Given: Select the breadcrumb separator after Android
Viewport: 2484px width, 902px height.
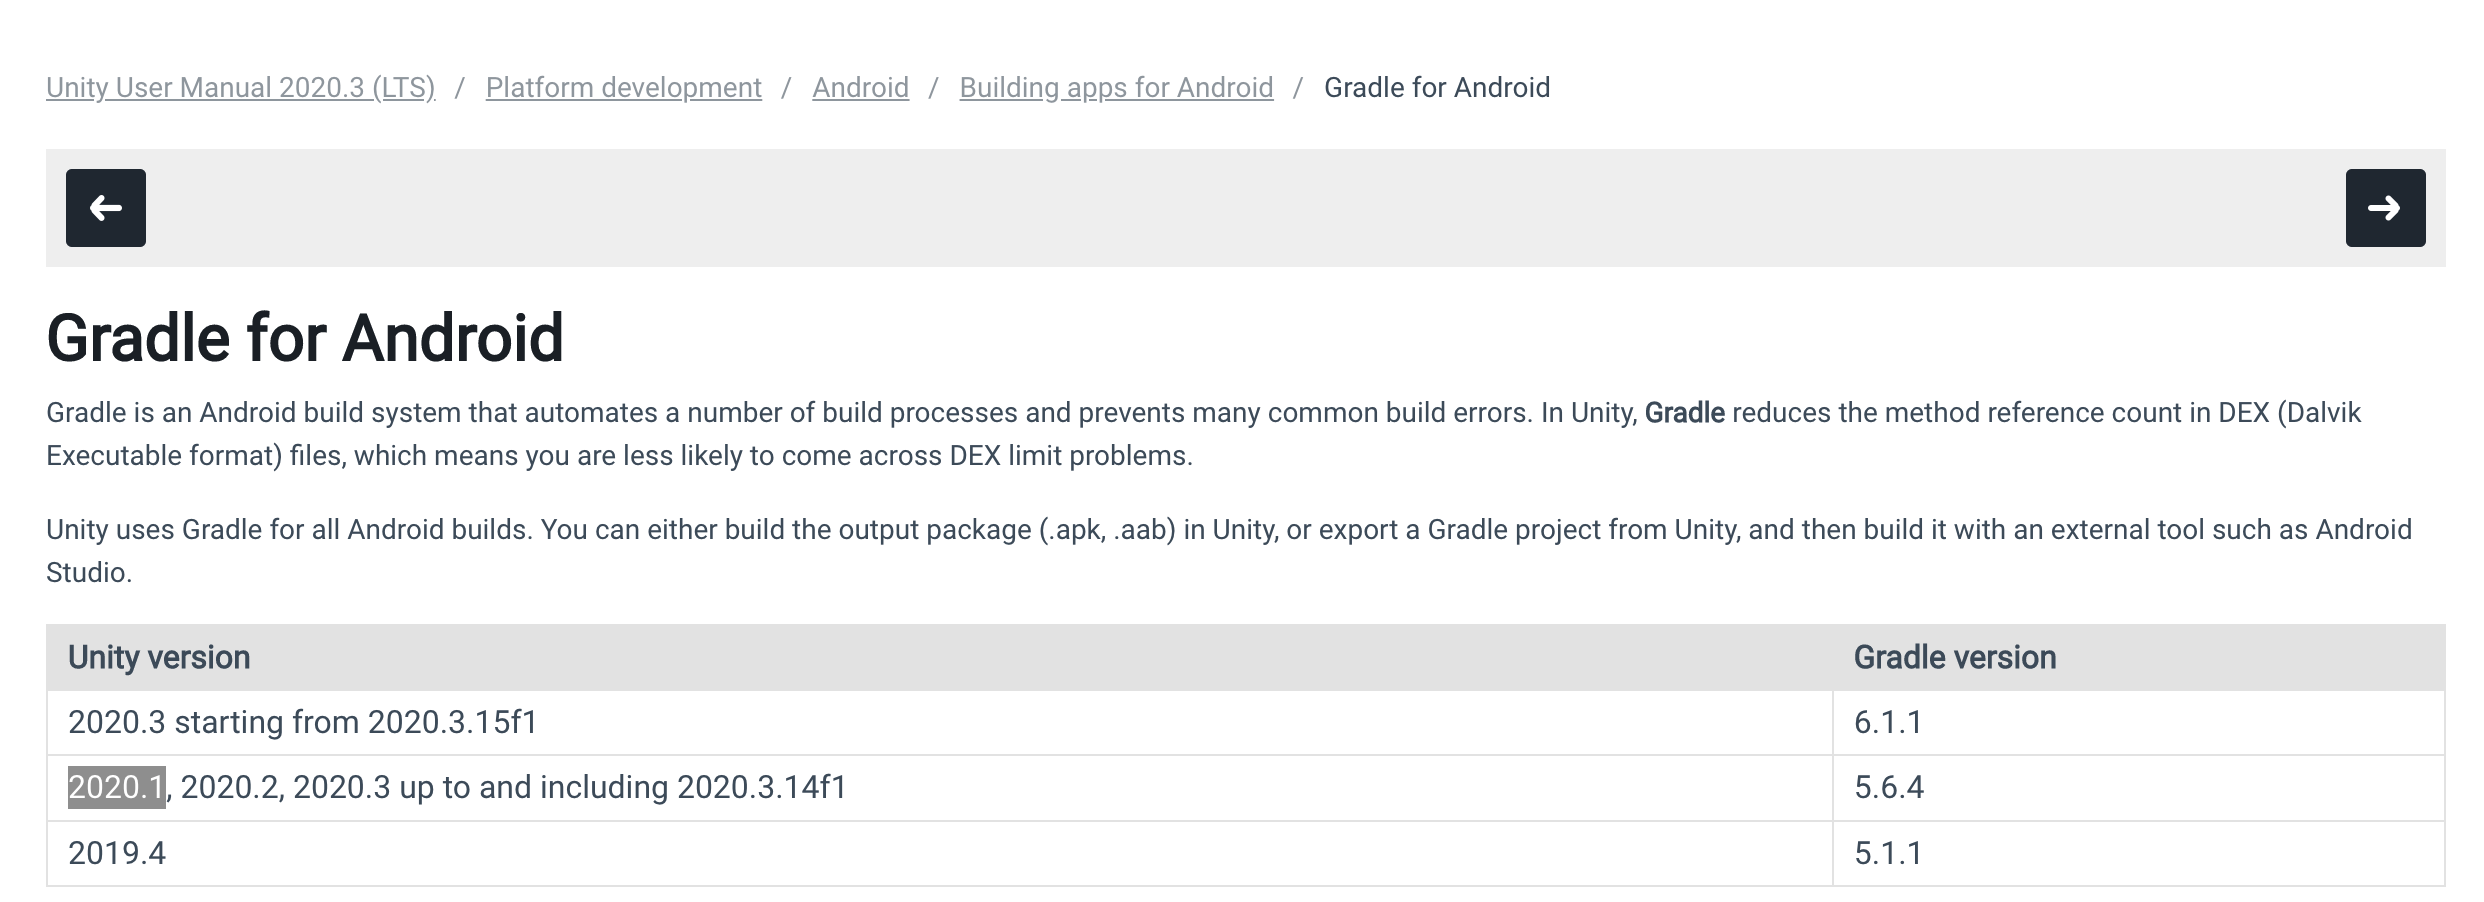Looking at the screenshot, I should click(933, 88).
